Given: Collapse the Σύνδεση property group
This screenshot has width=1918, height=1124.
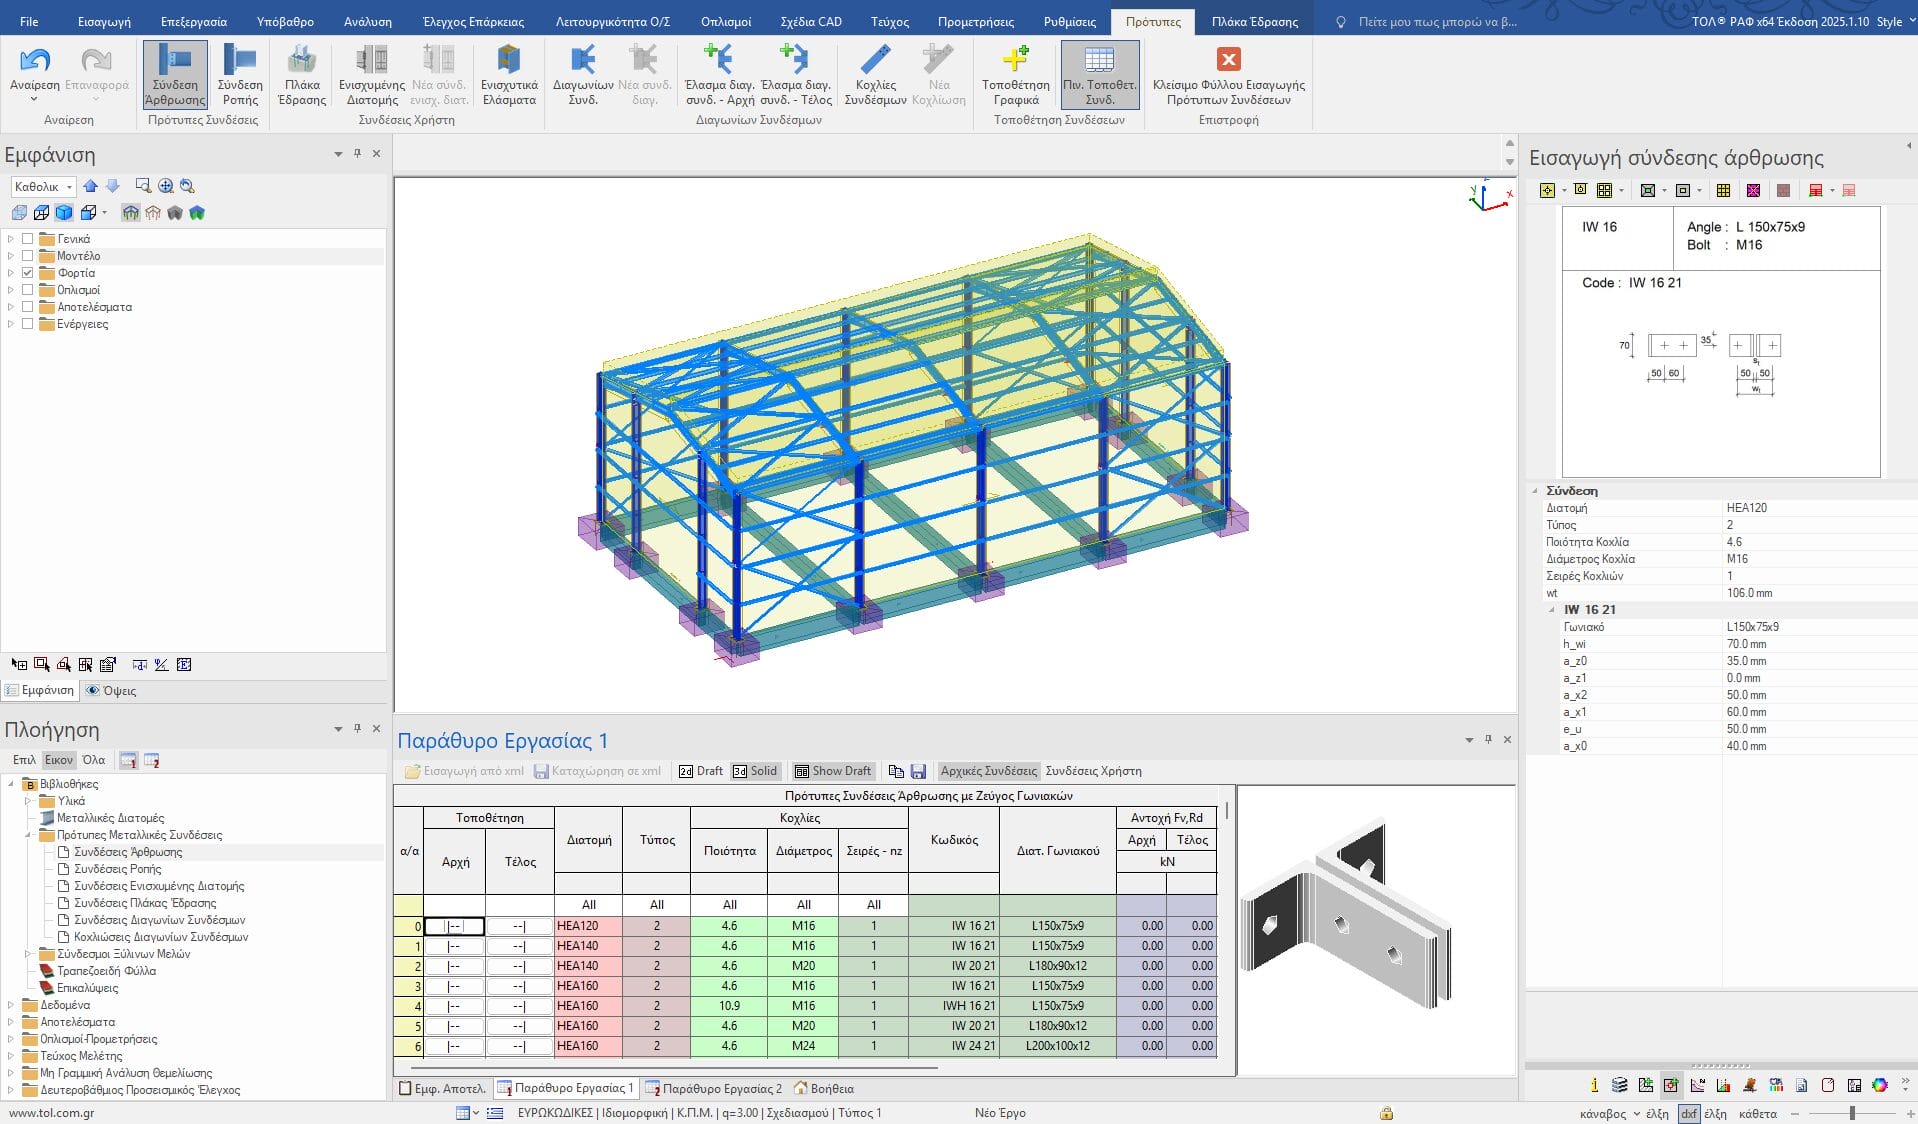Looking at the screenshot, I should click(1535, 491).
